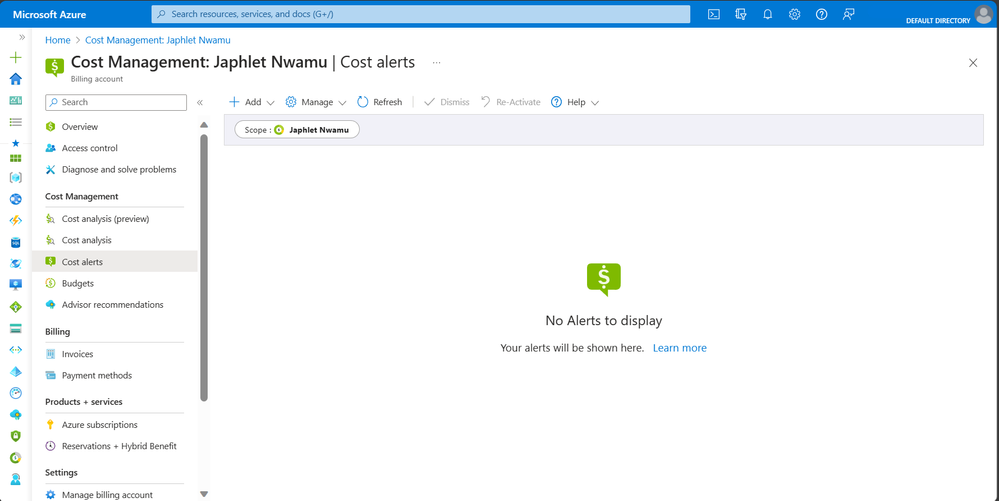Image resolution: width=999 pixels, height=501 pixels.
Task: Open the notifications bell
Action: click(x=768, y=14)
